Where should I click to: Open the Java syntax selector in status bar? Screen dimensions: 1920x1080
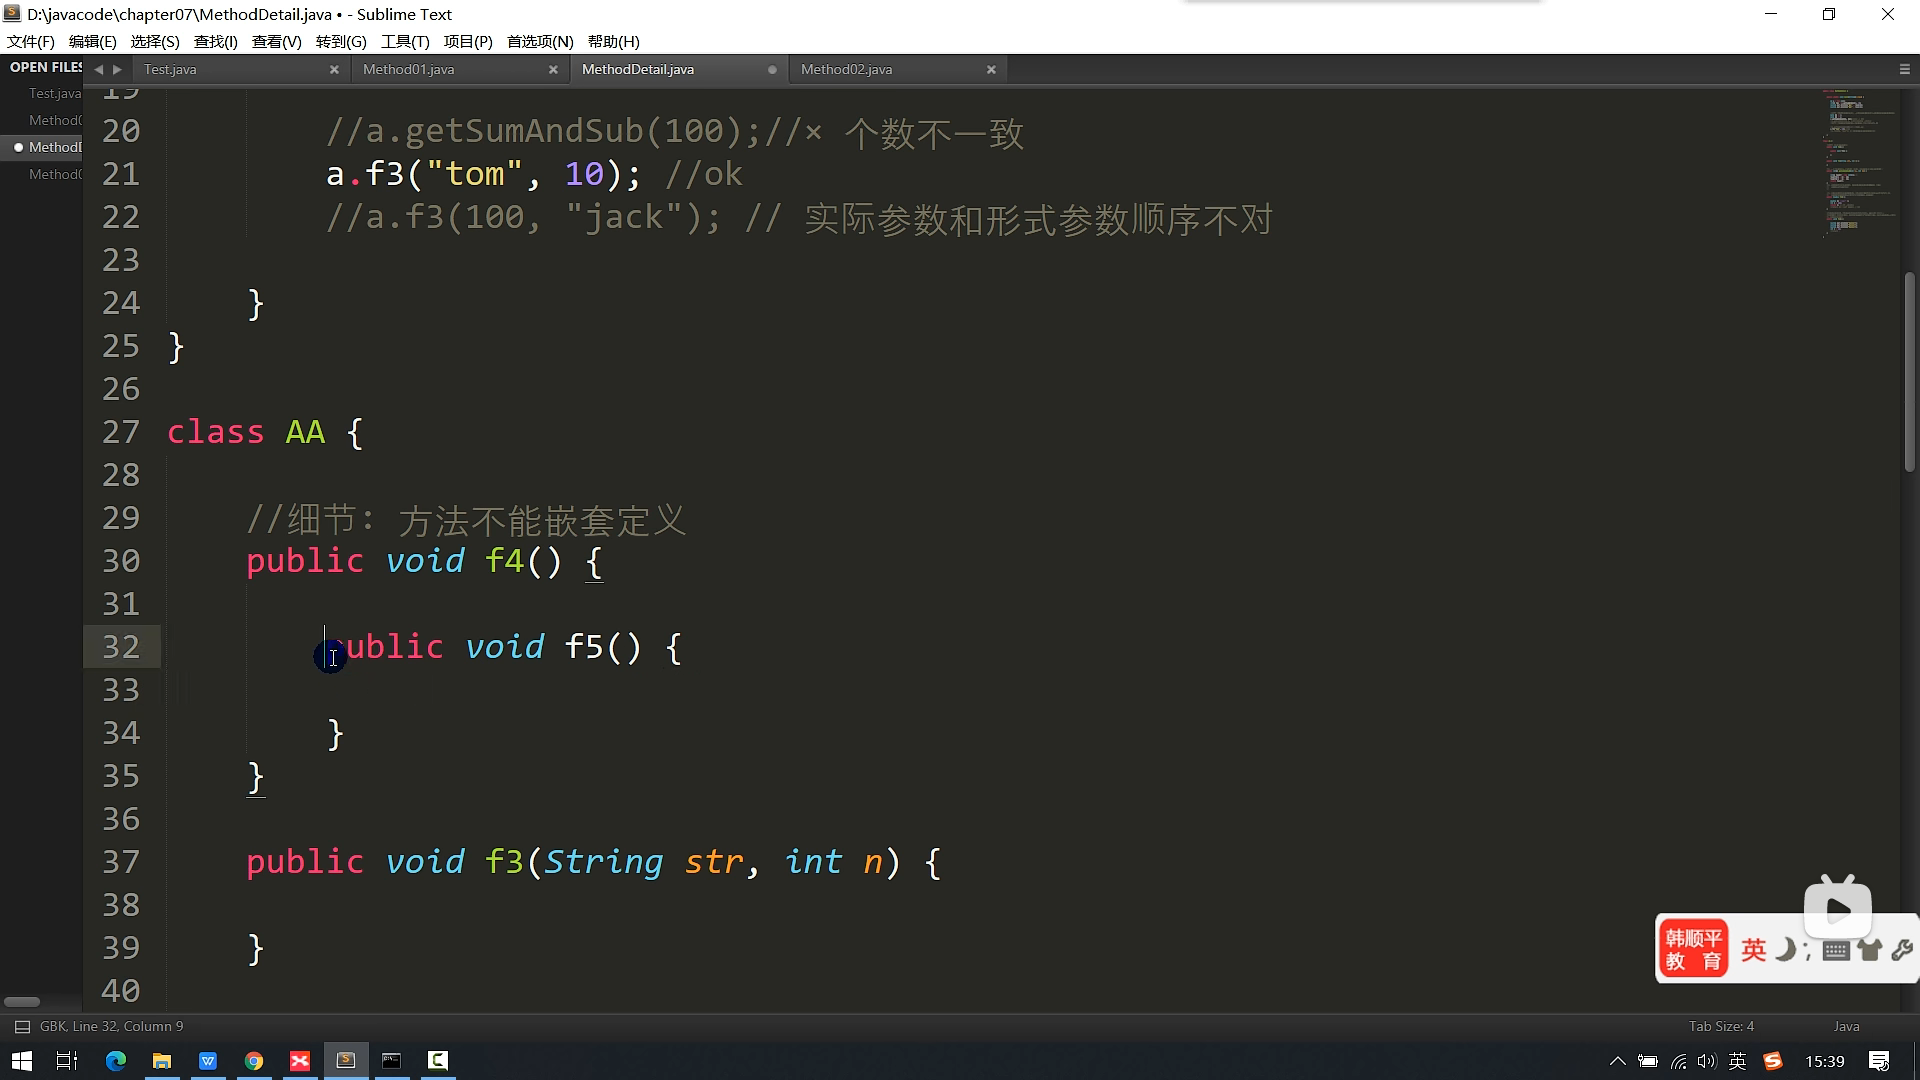pyautogui.click(x=1846, y=1027)
